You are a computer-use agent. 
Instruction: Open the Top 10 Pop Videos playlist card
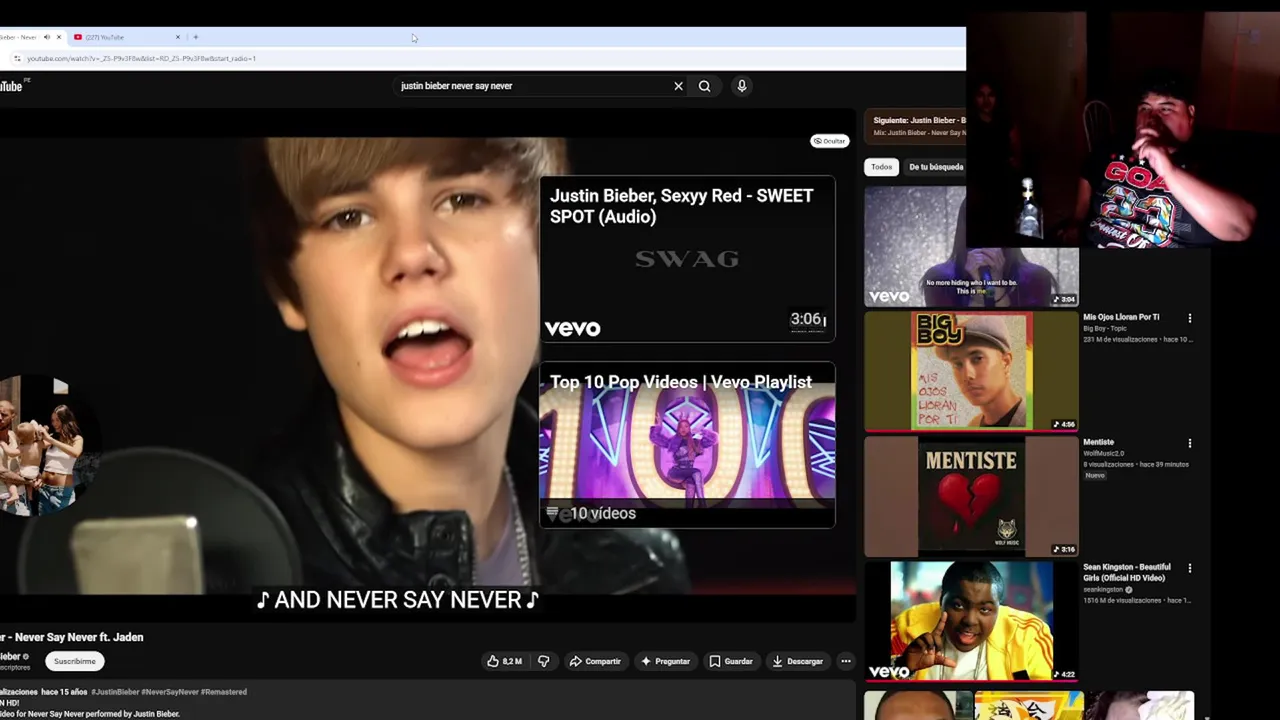687,445
